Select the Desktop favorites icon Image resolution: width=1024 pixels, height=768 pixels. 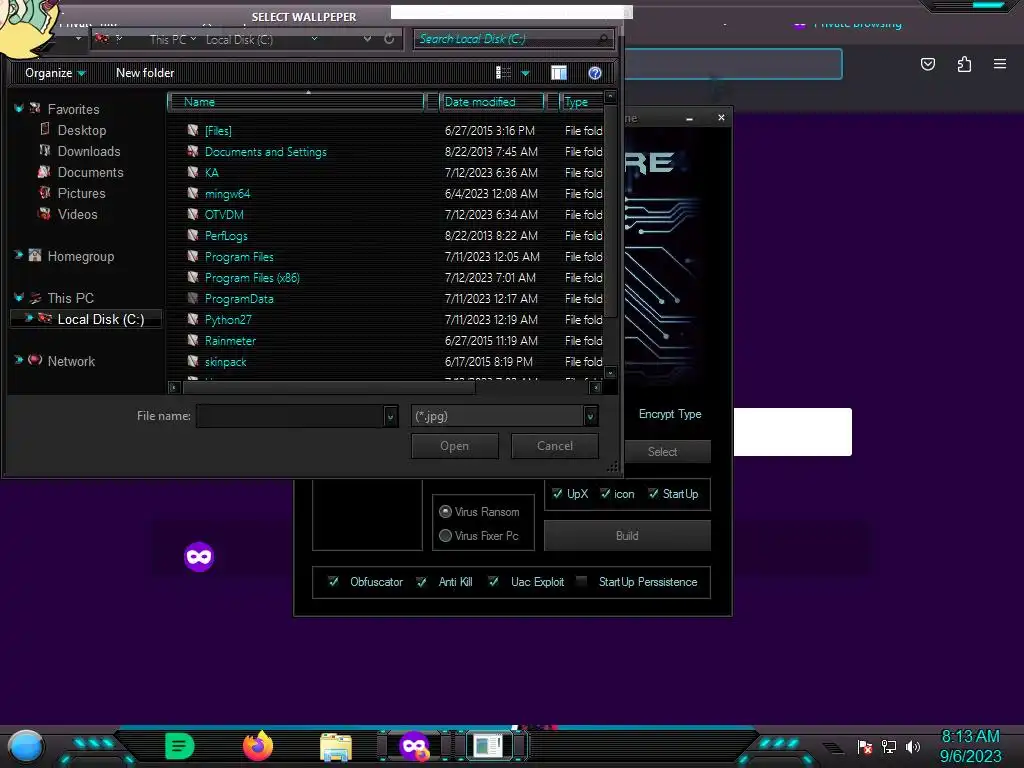[x=45, y=129]
